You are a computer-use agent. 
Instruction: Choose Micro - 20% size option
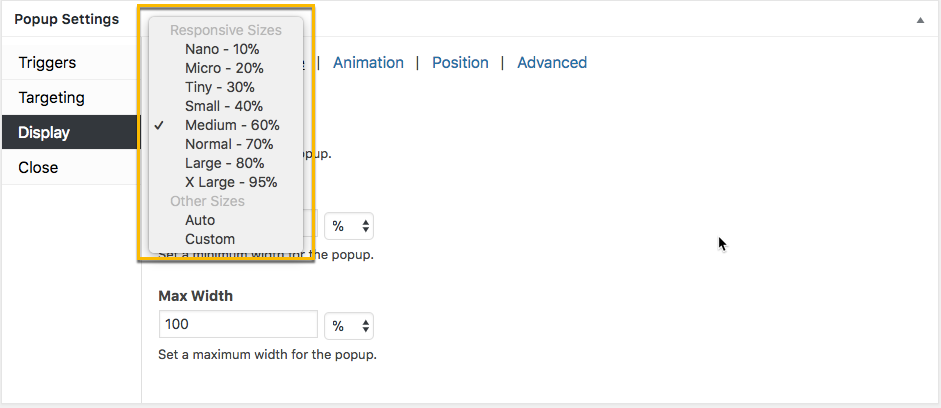tap(224, 68)
